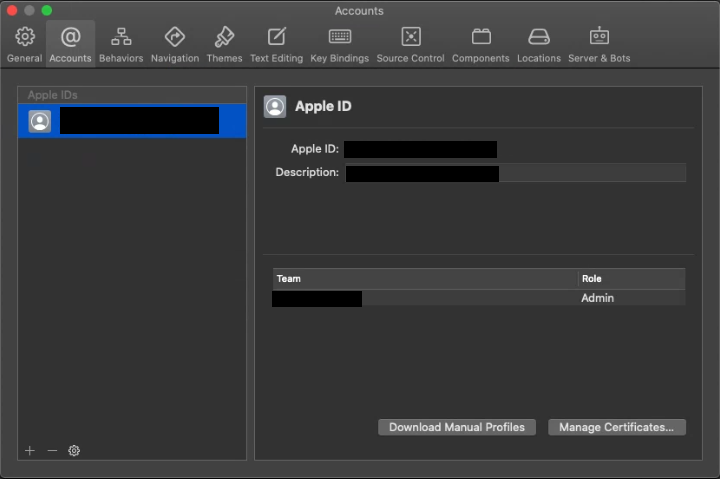Close the Accounts preferences window
The height and width of the screenshot is (479, 720).
click(12, 10)
